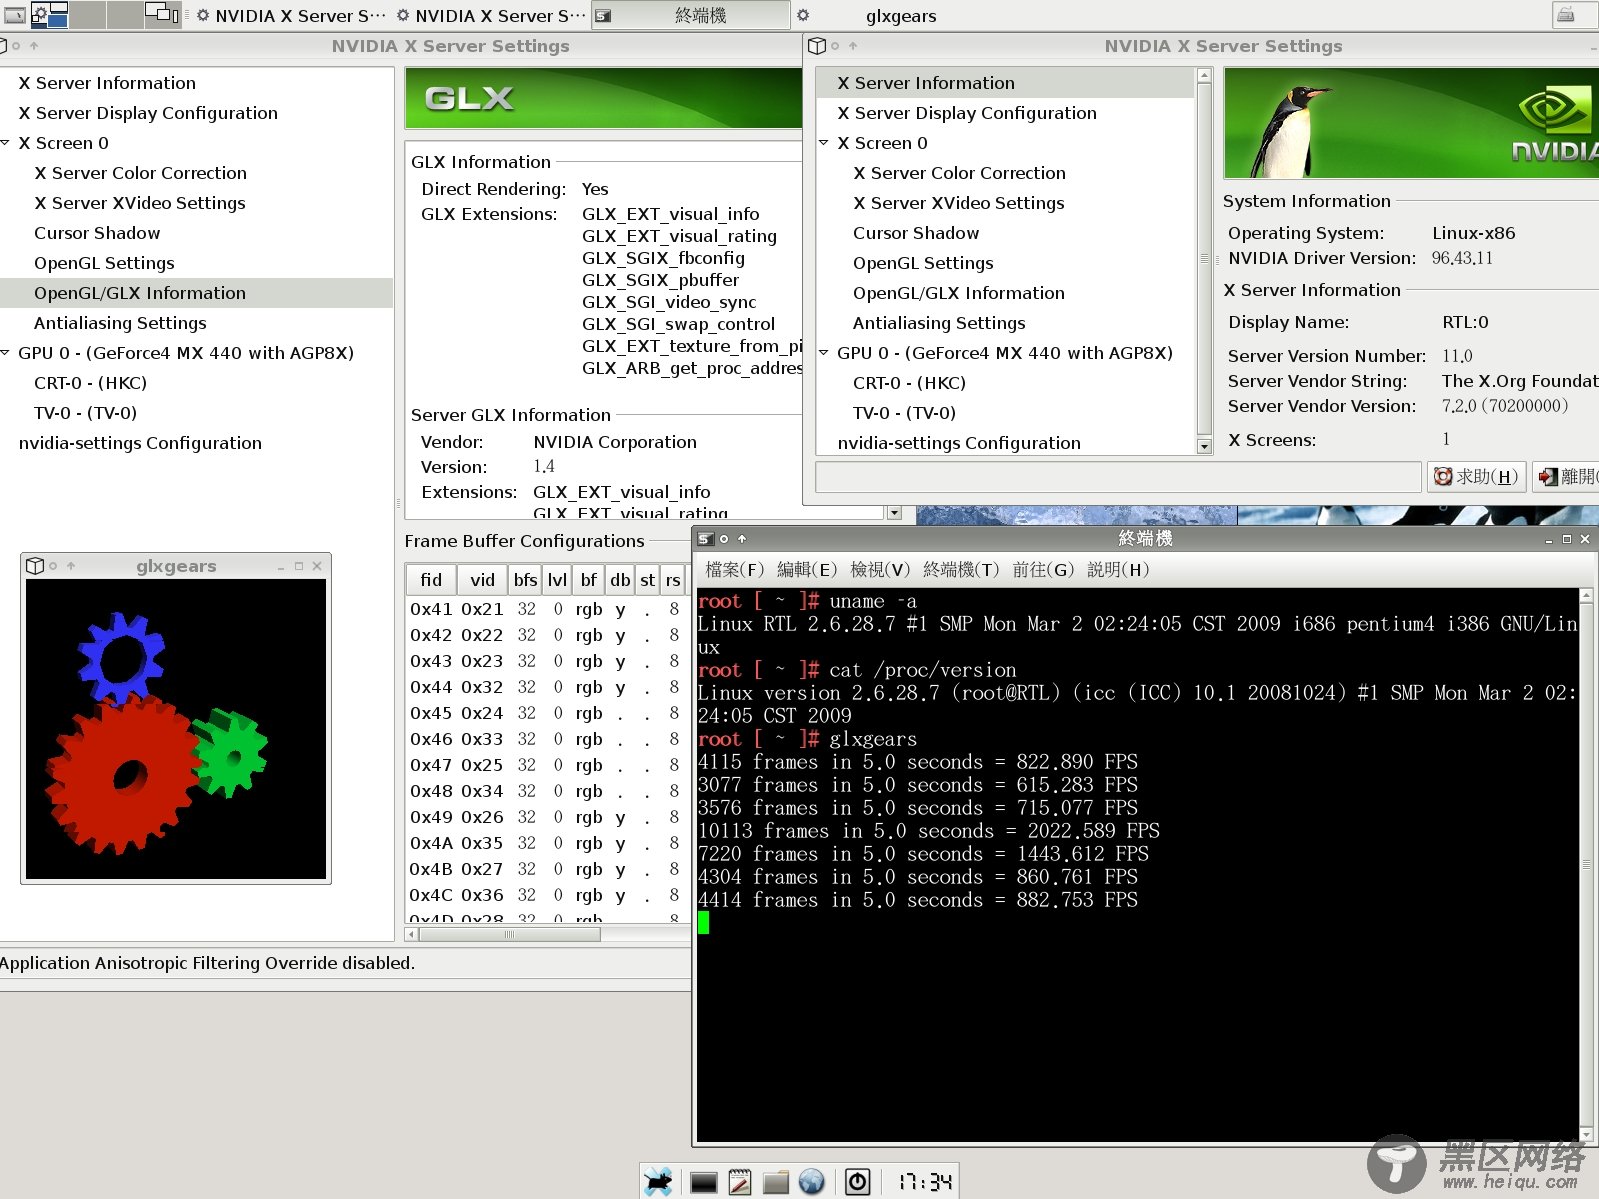
Task: Select Antialiasing Settings in the GLX window tree
Action: [120, 323]
